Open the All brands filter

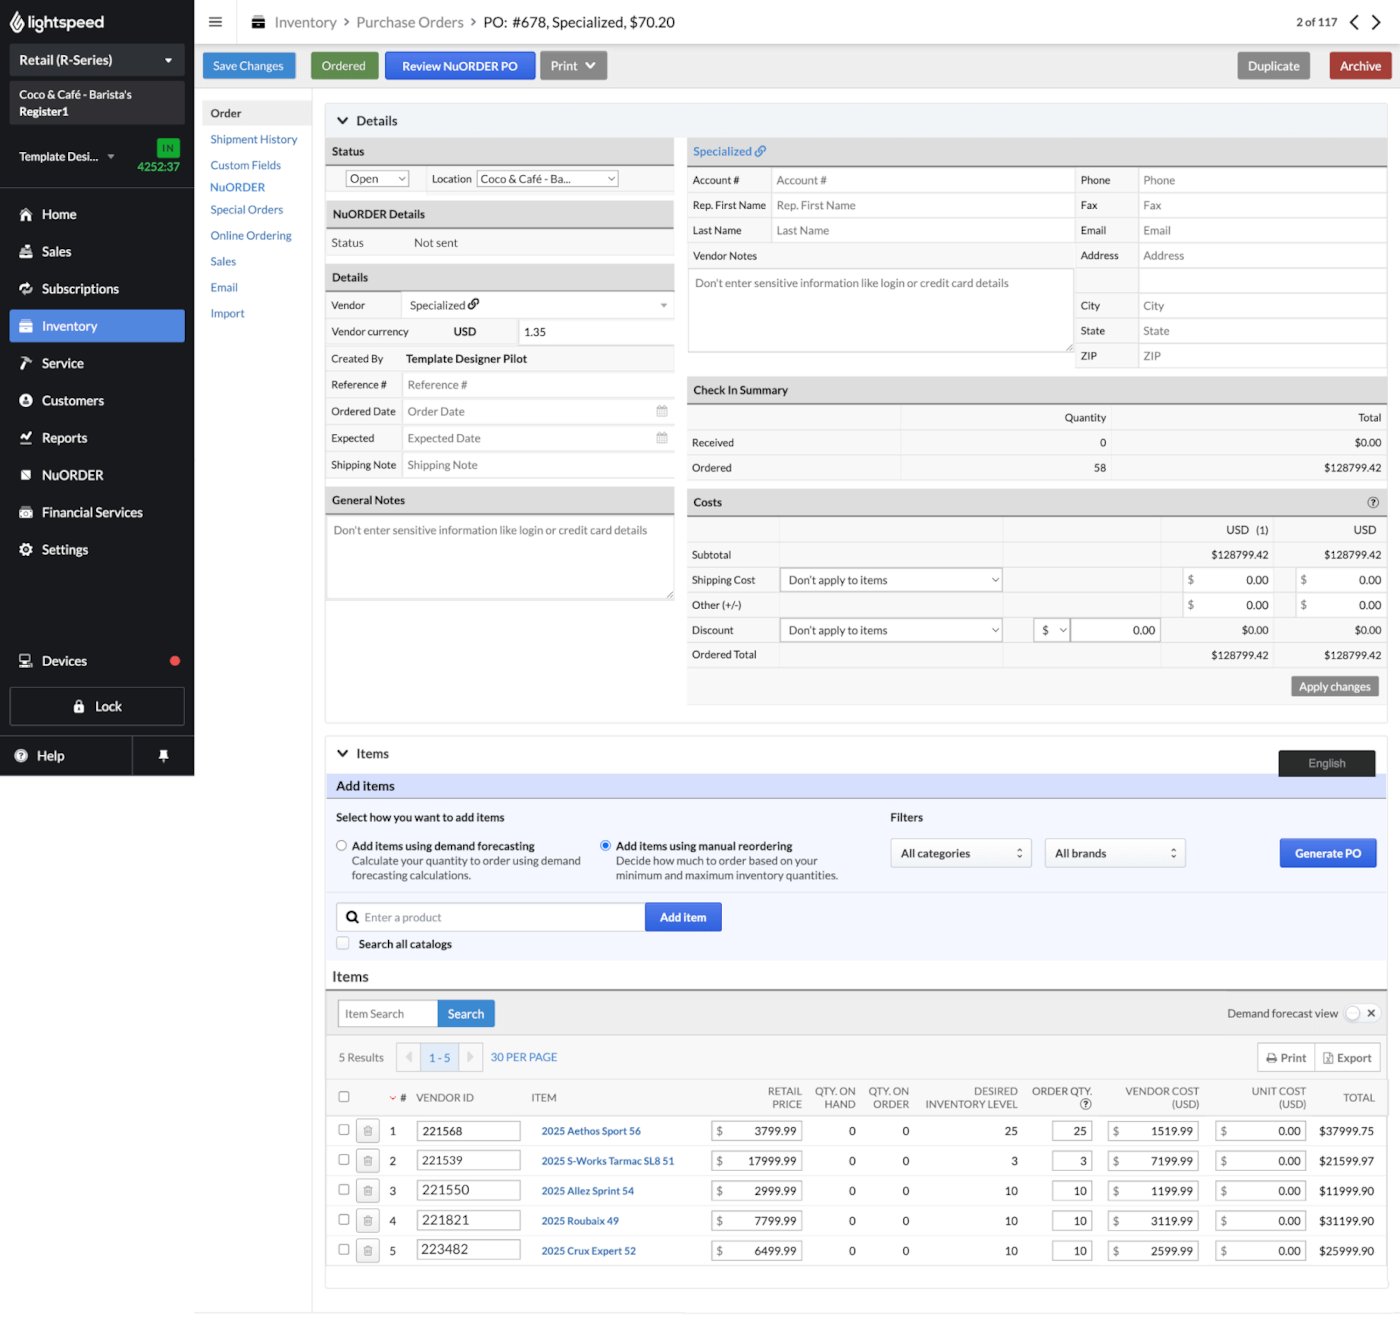click(1115, 853)
